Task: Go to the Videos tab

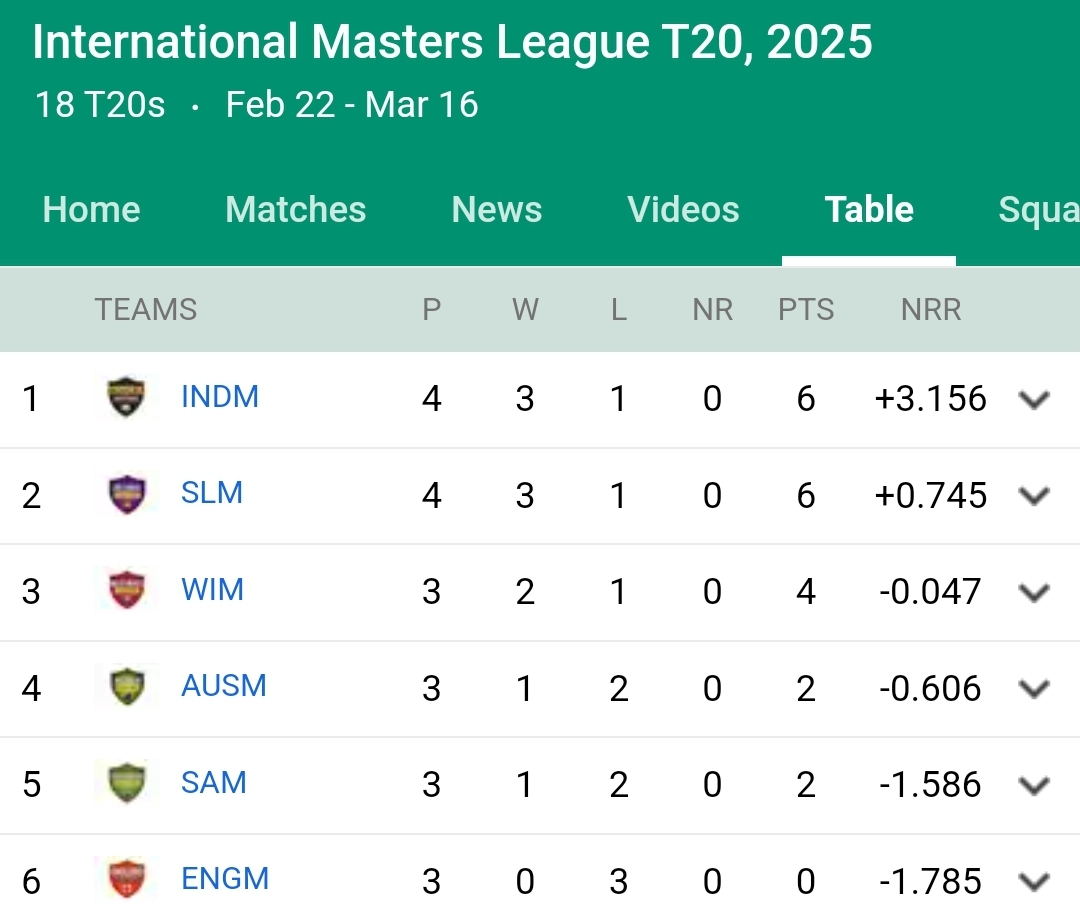Action: 683,209
